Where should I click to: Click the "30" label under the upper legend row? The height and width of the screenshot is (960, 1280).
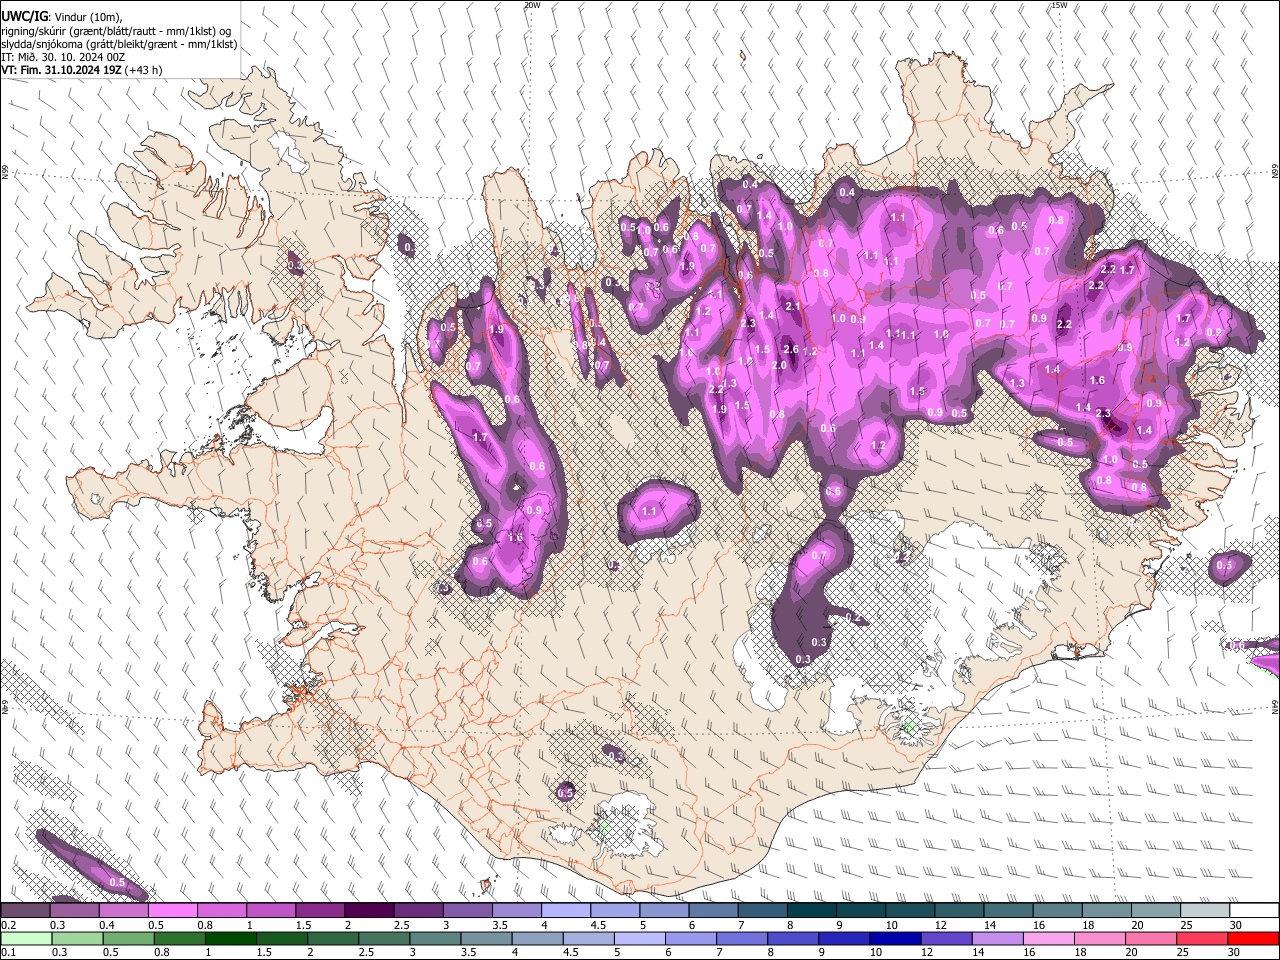(x=1236, y=925)
